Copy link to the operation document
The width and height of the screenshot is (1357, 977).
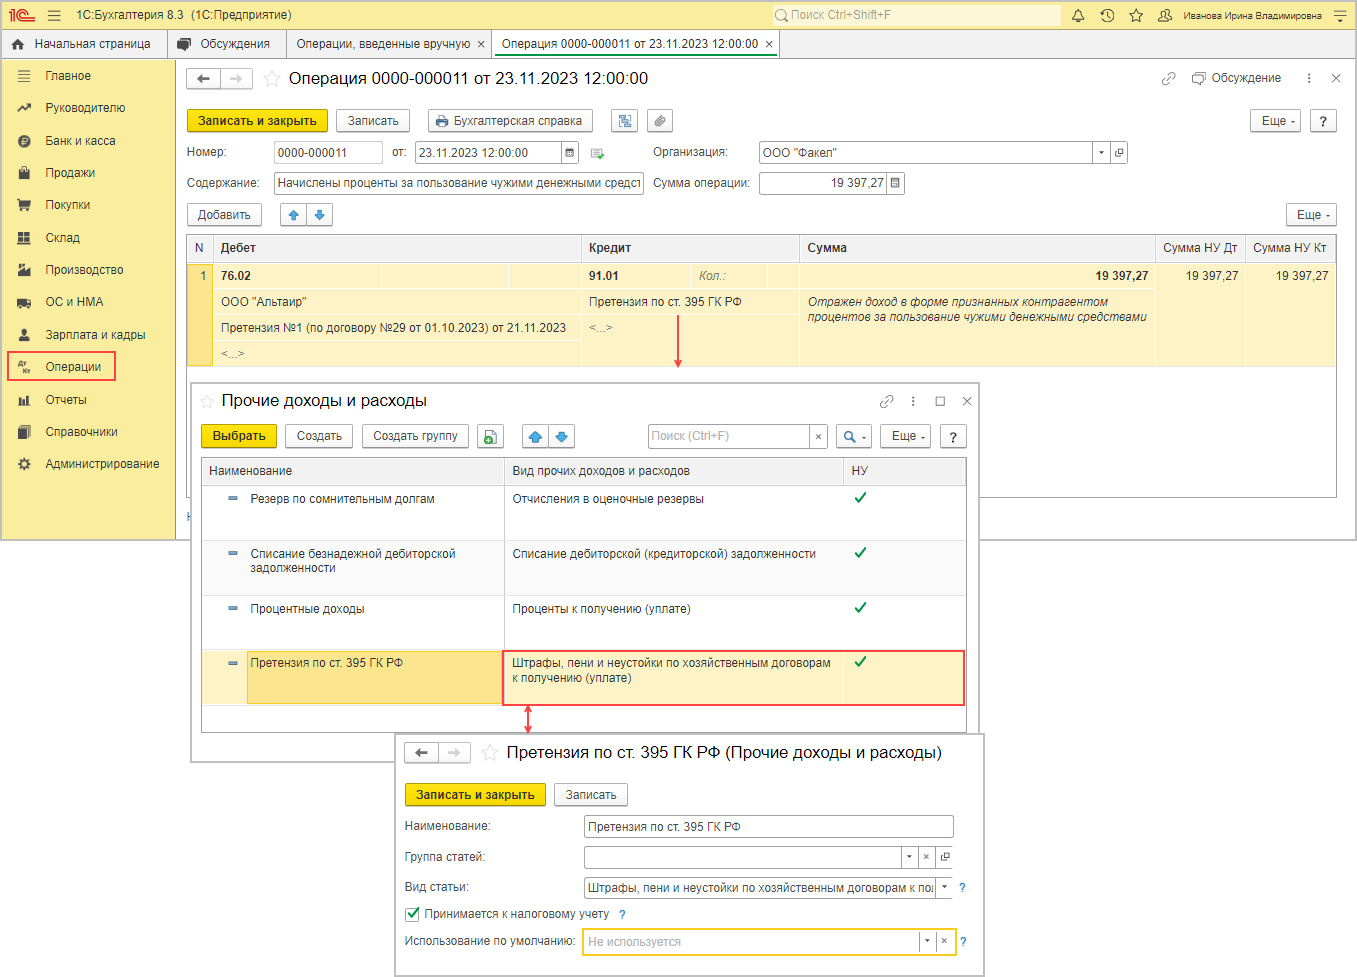pyautogui.click(x=1168, y=78)
